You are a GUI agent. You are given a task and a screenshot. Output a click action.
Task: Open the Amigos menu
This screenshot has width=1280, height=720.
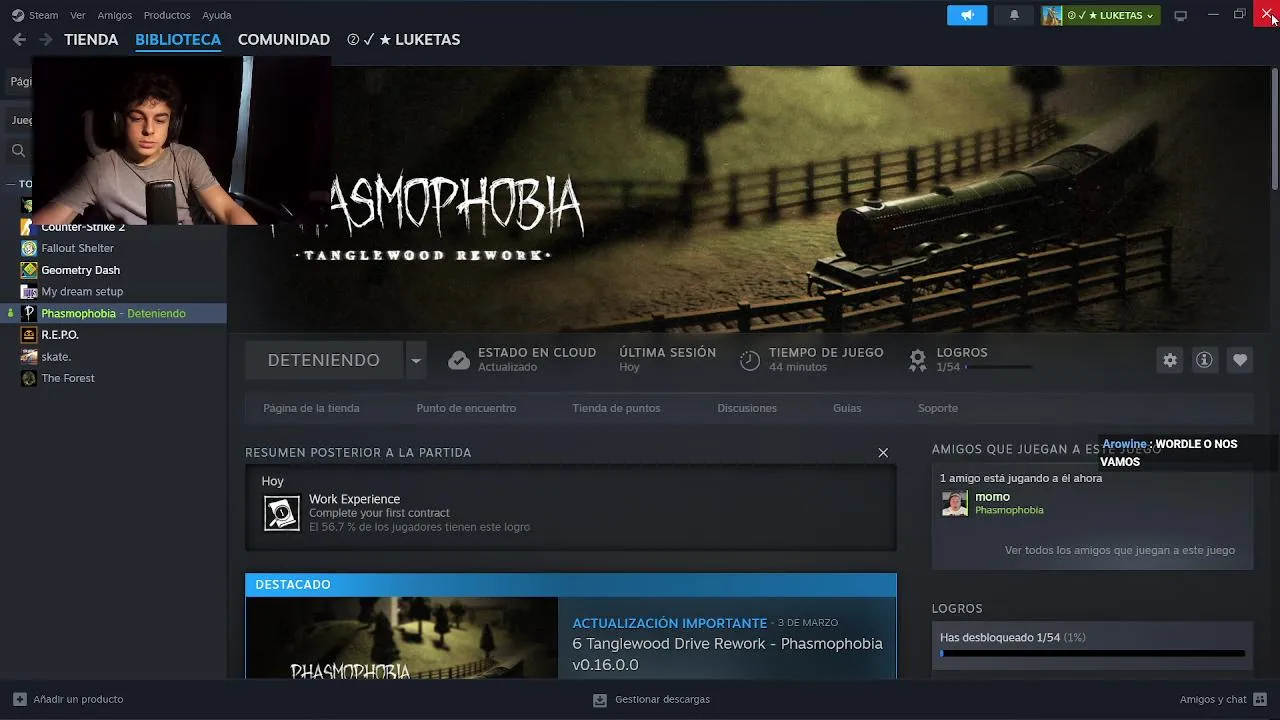(x=114, y=15)
